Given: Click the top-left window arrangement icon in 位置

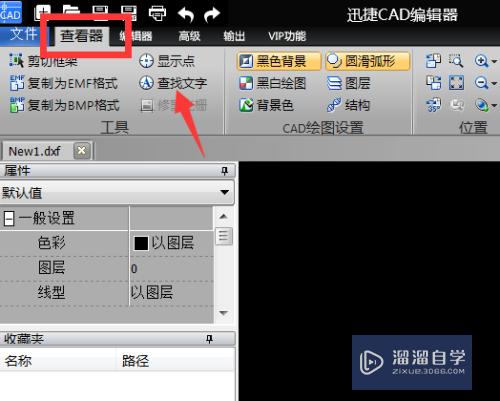Looking at the screenshot, I should pos(433,61).
